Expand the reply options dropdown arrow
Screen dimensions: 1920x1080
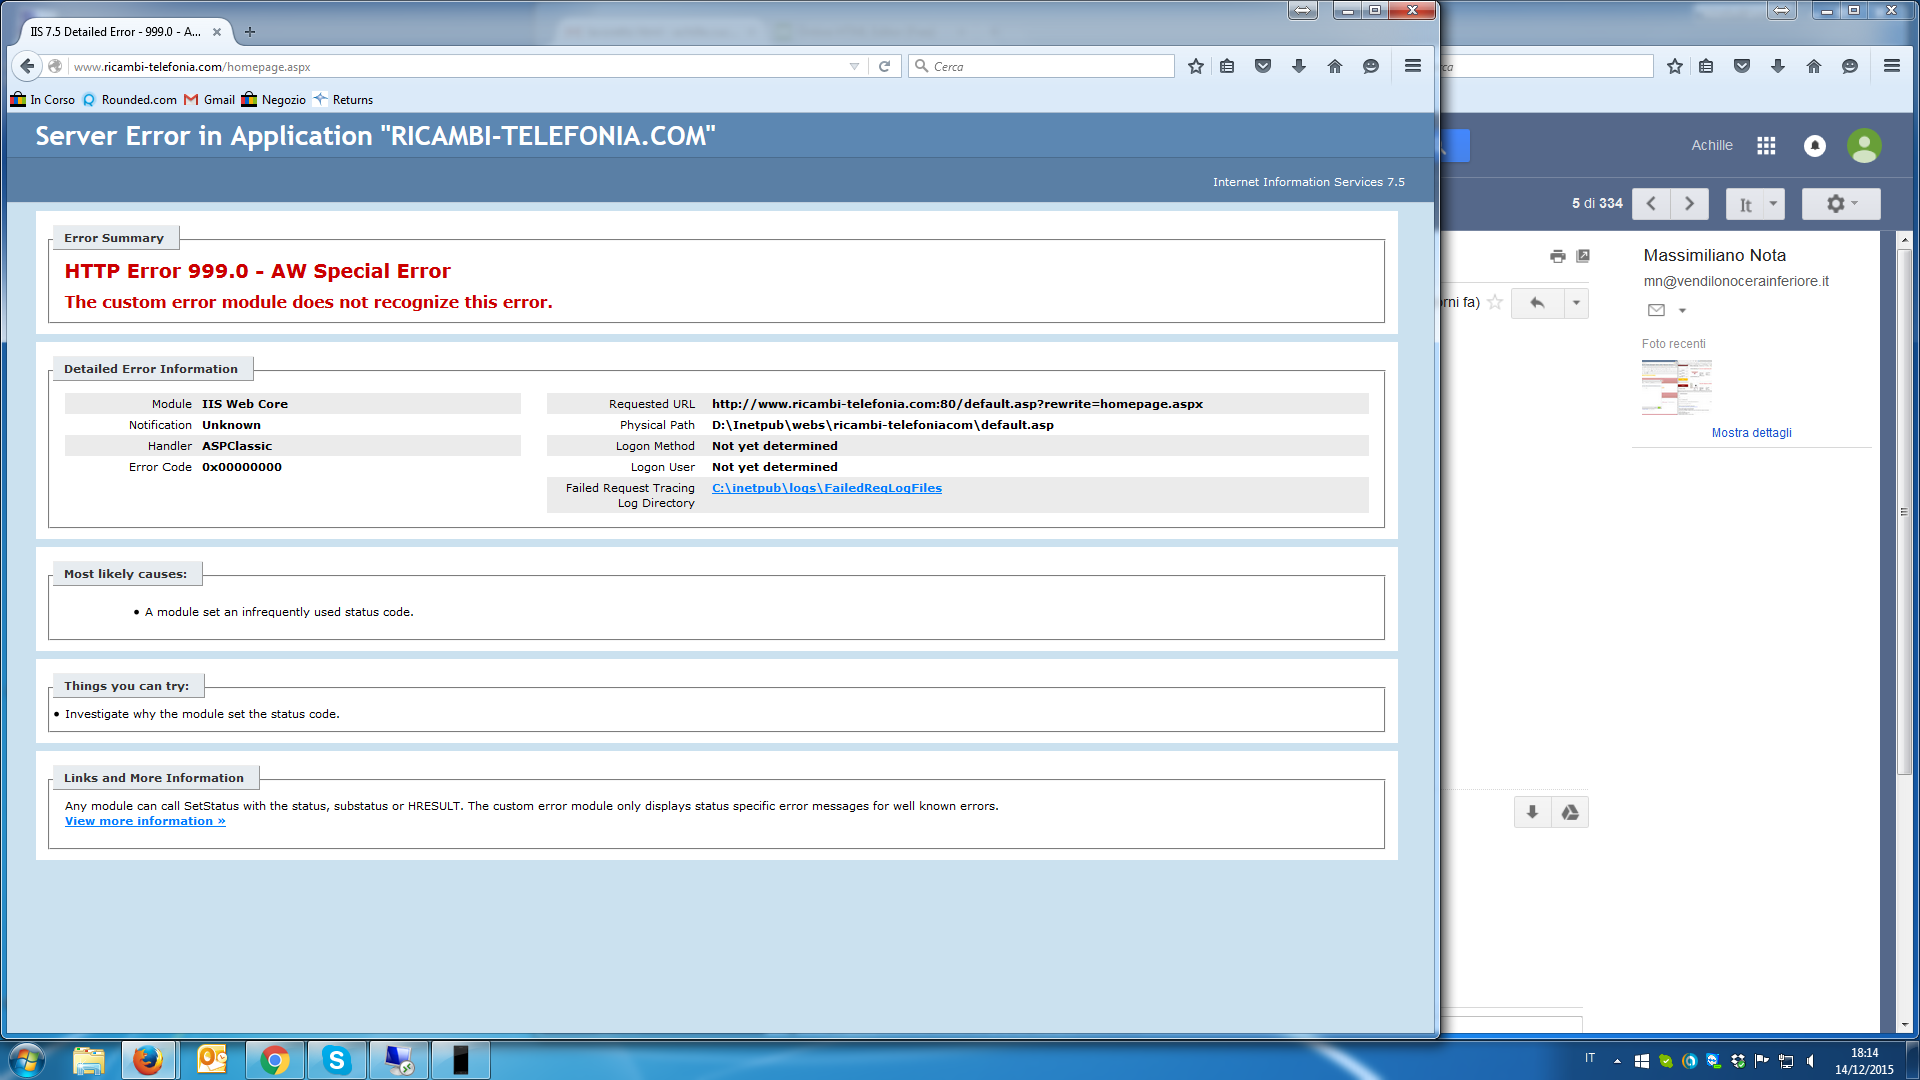[1576, 303]
